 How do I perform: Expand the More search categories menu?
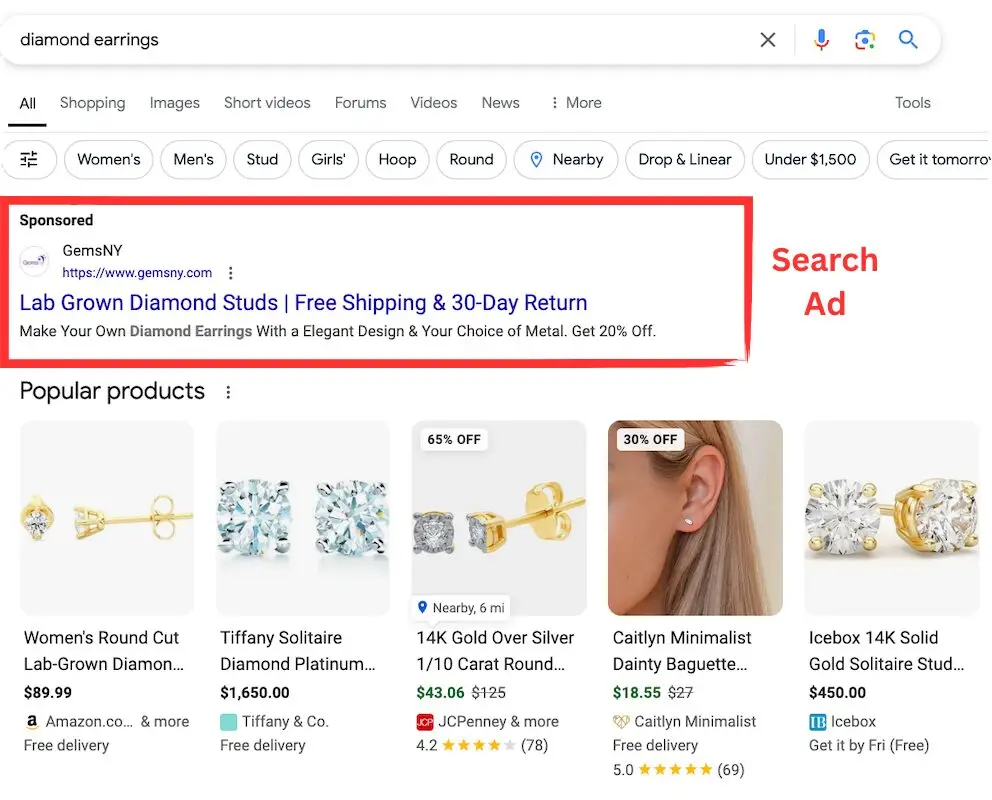click(576, 102)
